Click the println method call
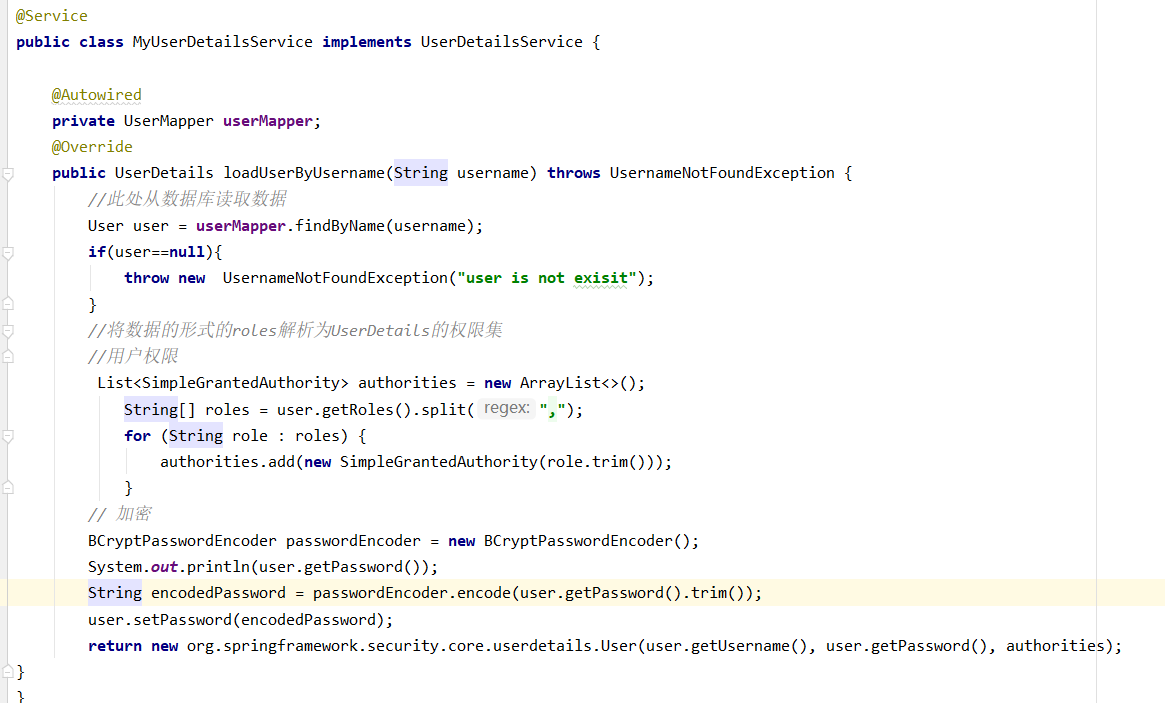1165x703 pixels. (218, 567)
